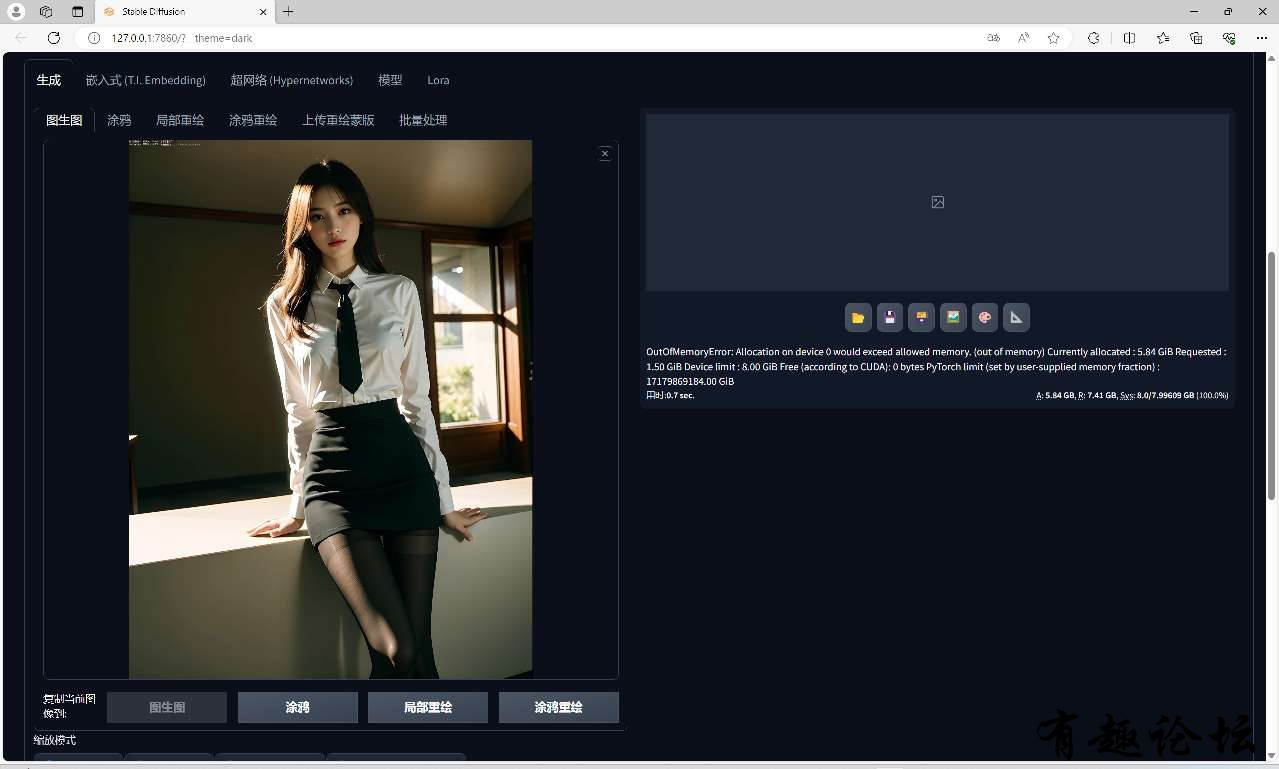The image size is (1279, 769).
Task: Open the browser workspaces icon
Action: pyautogui.click(x=46, y=12)
